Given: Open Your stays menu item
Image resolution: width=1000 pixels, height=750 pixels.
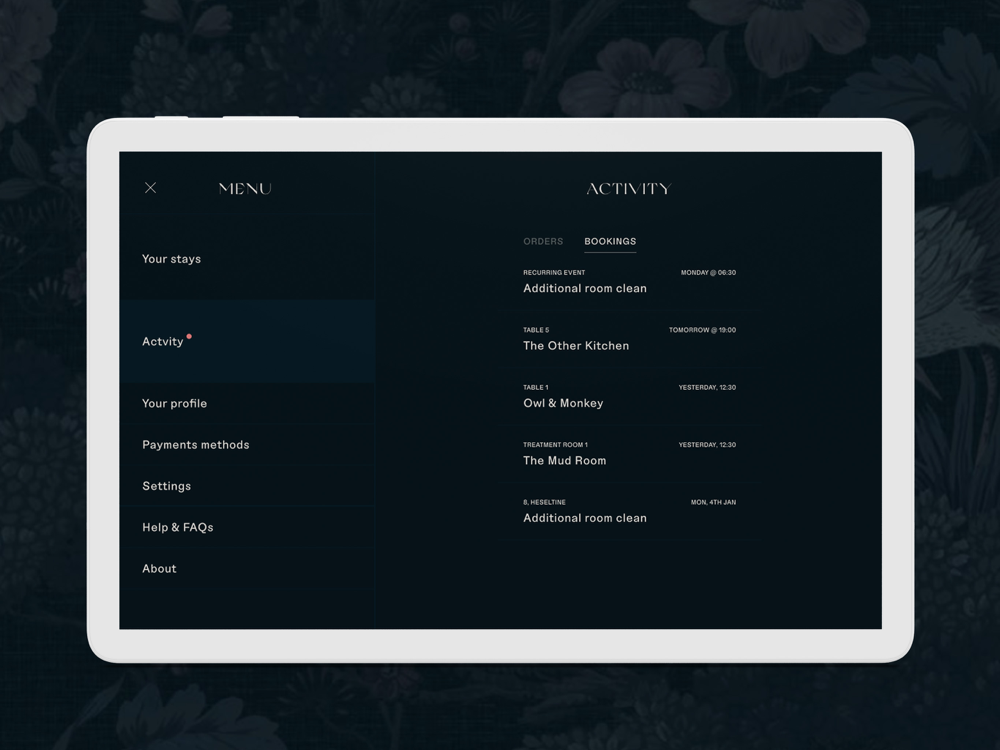Looking at the screenshot, I should (x=247, y=258).
